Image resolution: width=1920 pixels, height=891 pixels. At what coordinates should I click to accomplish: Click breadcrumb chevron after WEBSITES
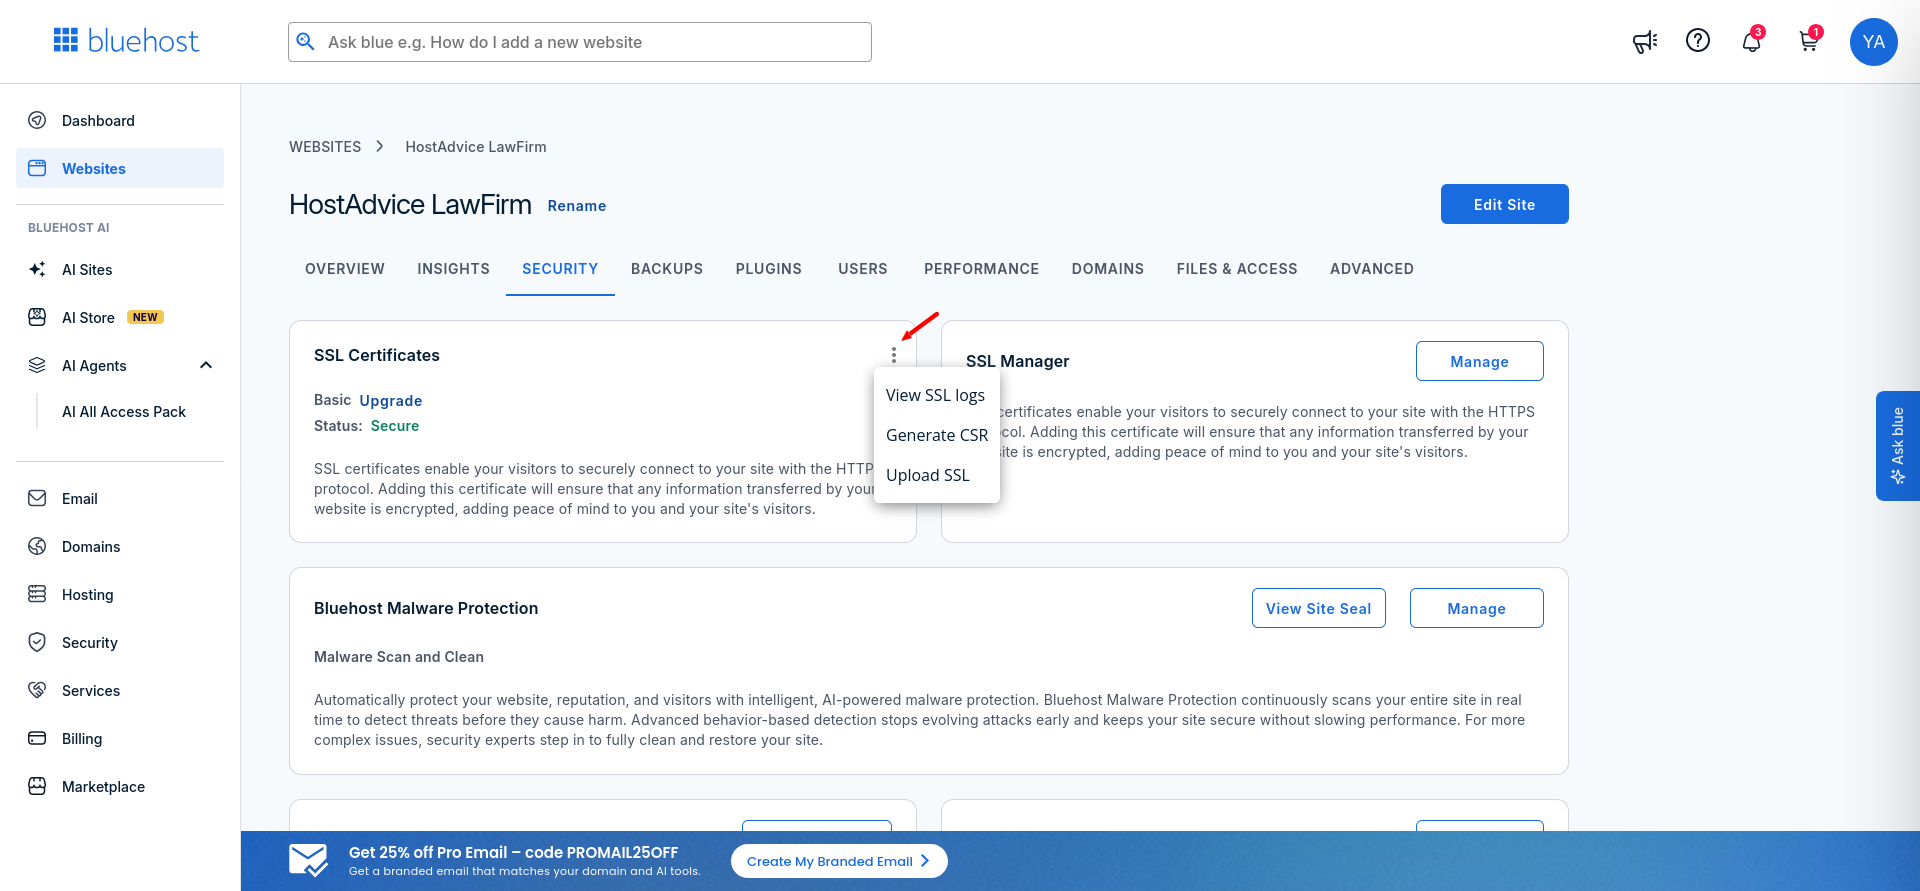click(380, 146)
